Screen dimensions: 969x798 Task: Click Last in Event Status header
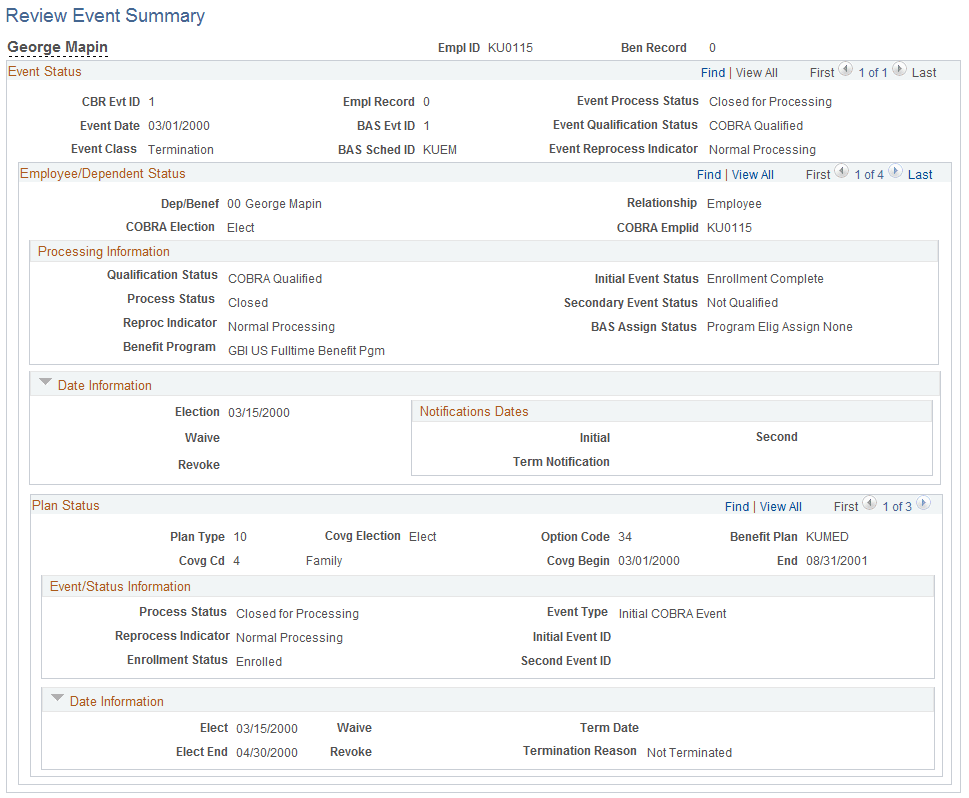924,73
